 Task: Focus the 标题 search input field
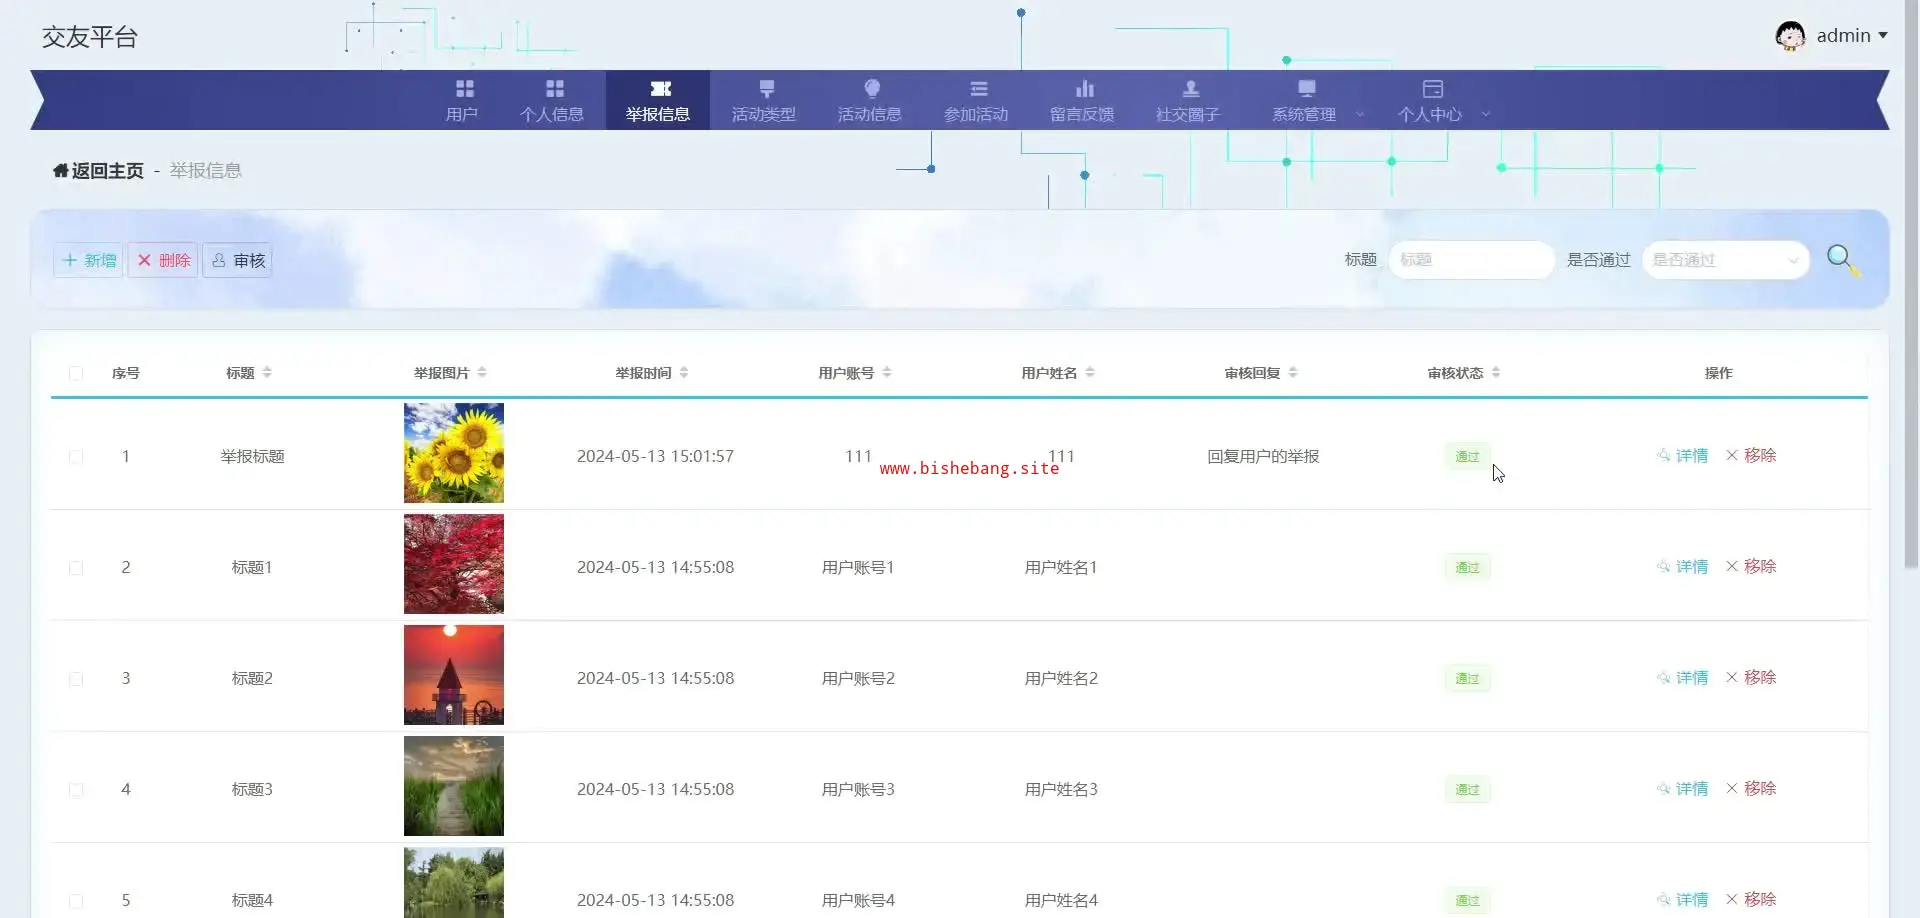pos(1470,260)
